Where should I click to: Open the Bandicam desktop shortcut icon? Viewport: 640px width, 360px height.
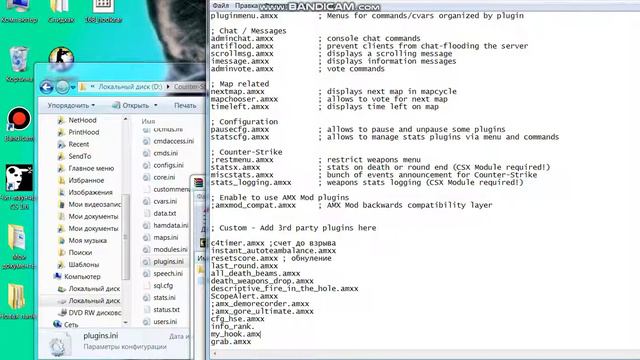point(19,119)
